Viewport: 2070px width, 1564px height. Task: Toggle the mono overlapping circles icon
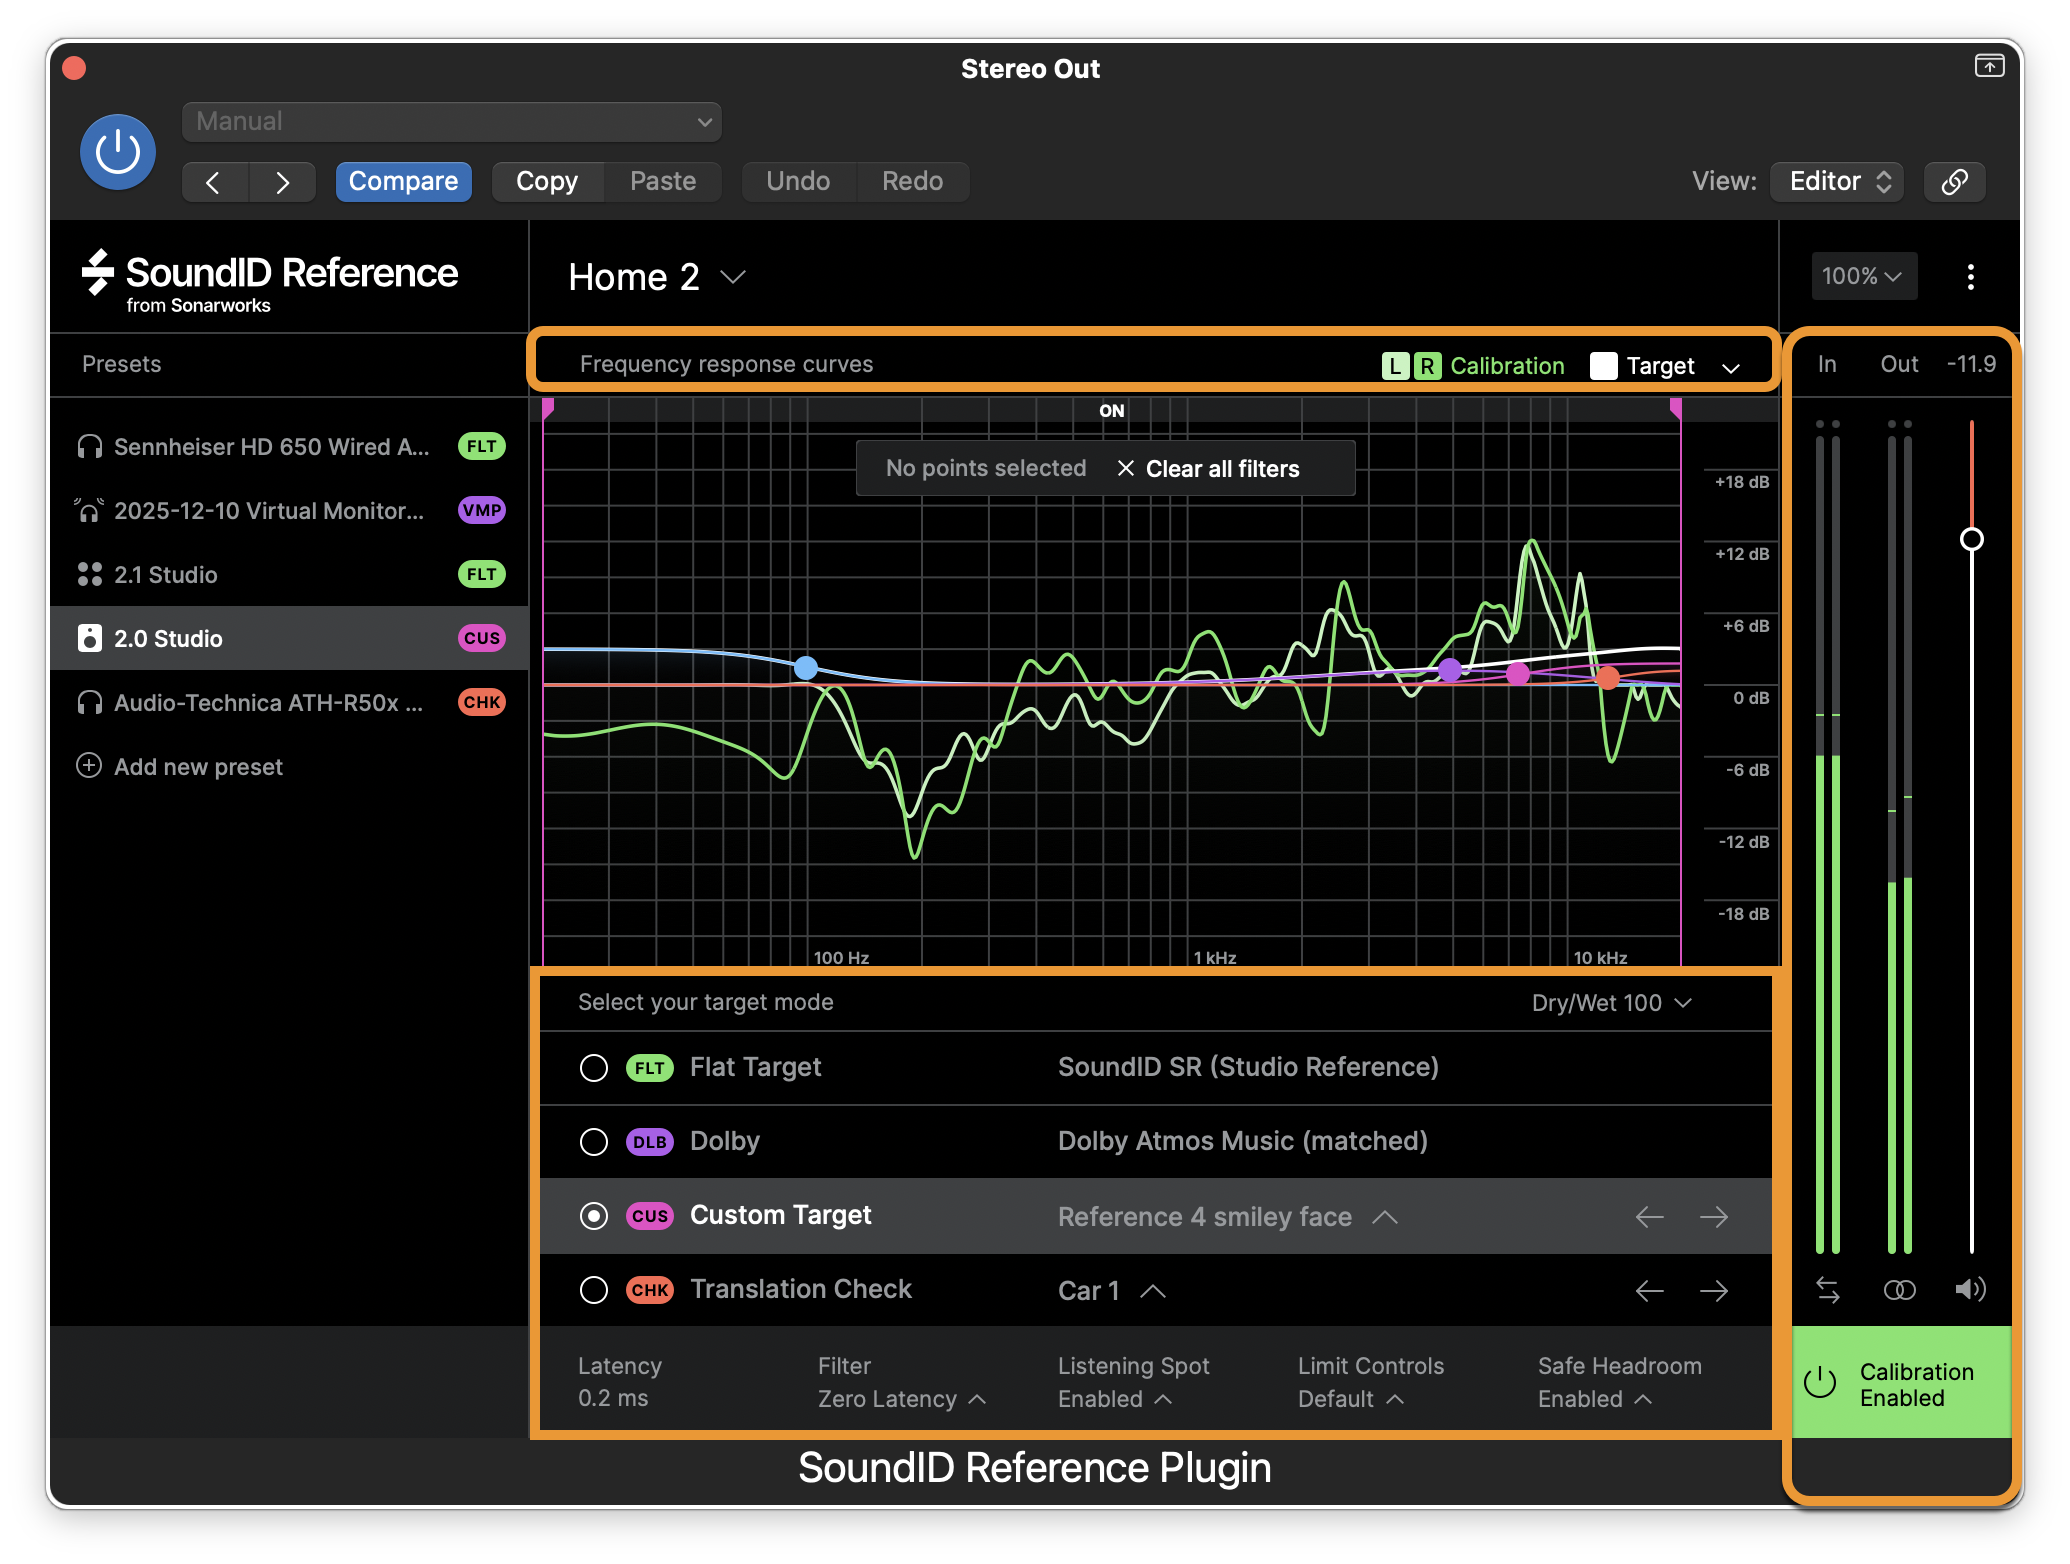(x=1899, y=1290)
